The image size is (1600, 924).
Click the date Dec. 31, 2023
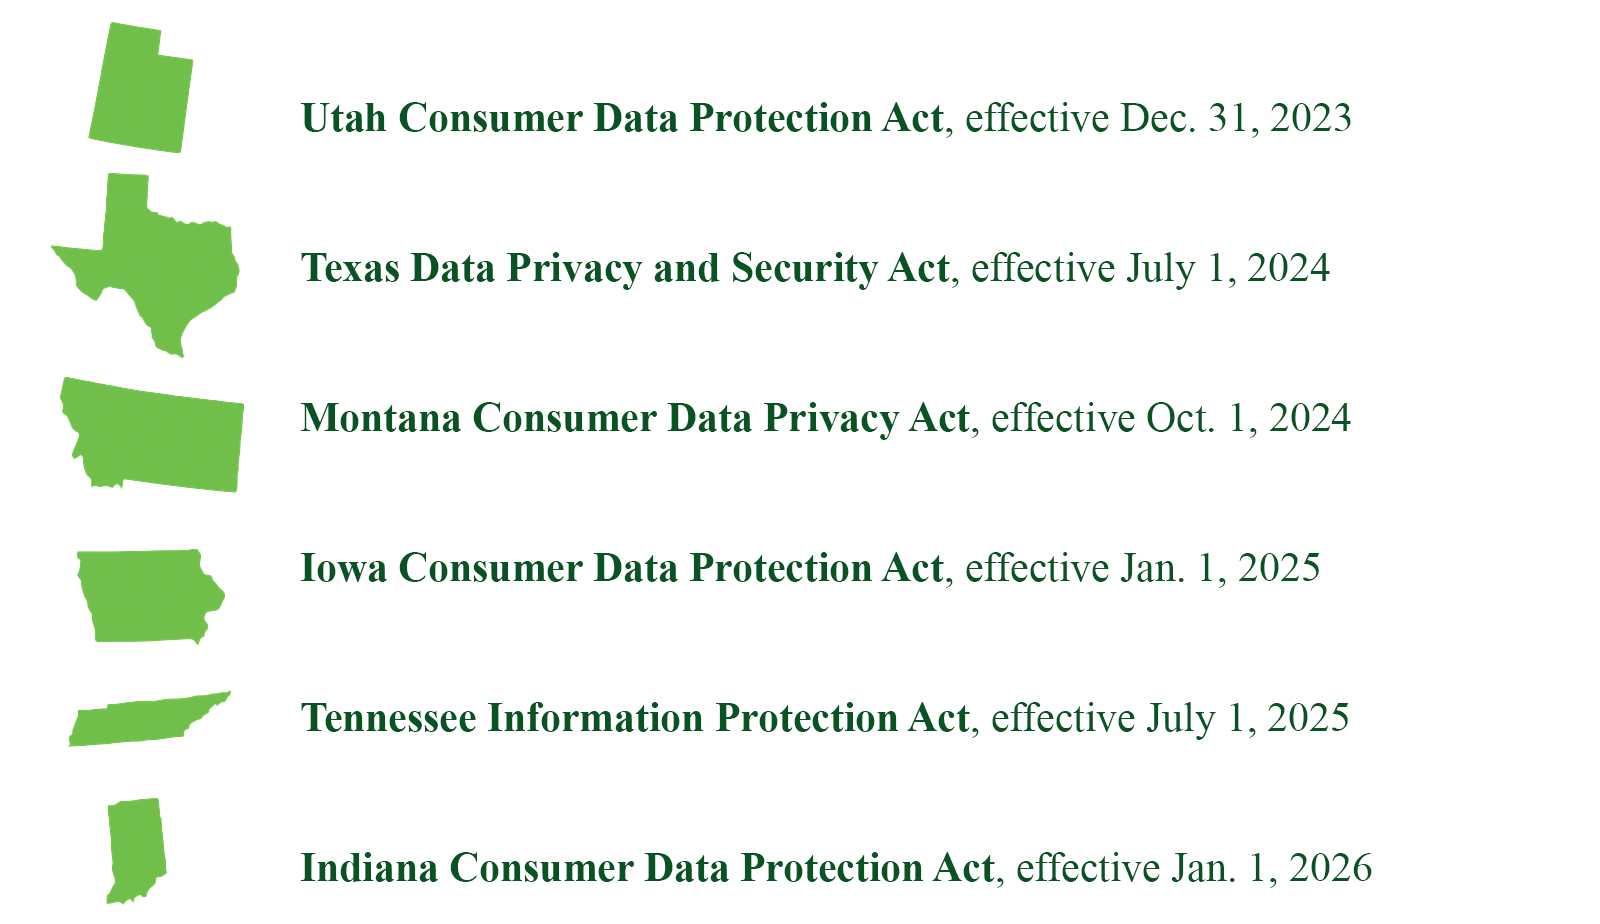[x=1236, y=118]
